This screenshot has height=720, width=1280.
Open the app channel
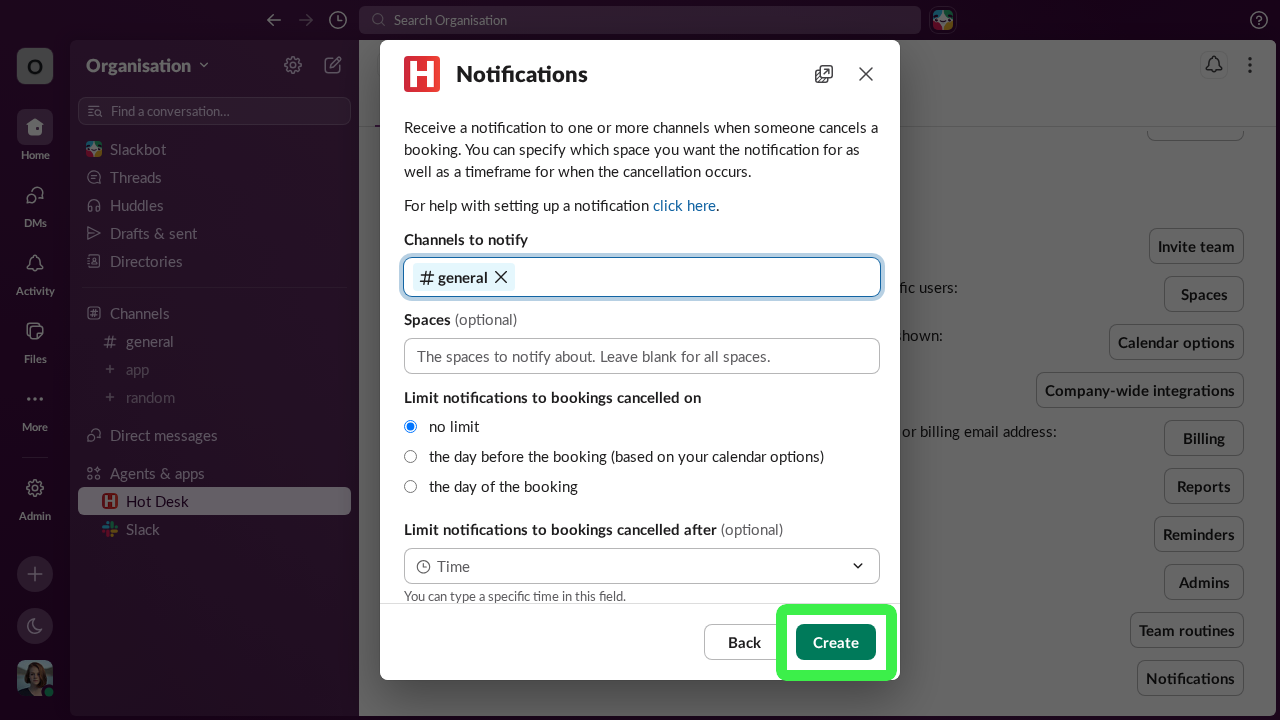[x=214, y=369]
